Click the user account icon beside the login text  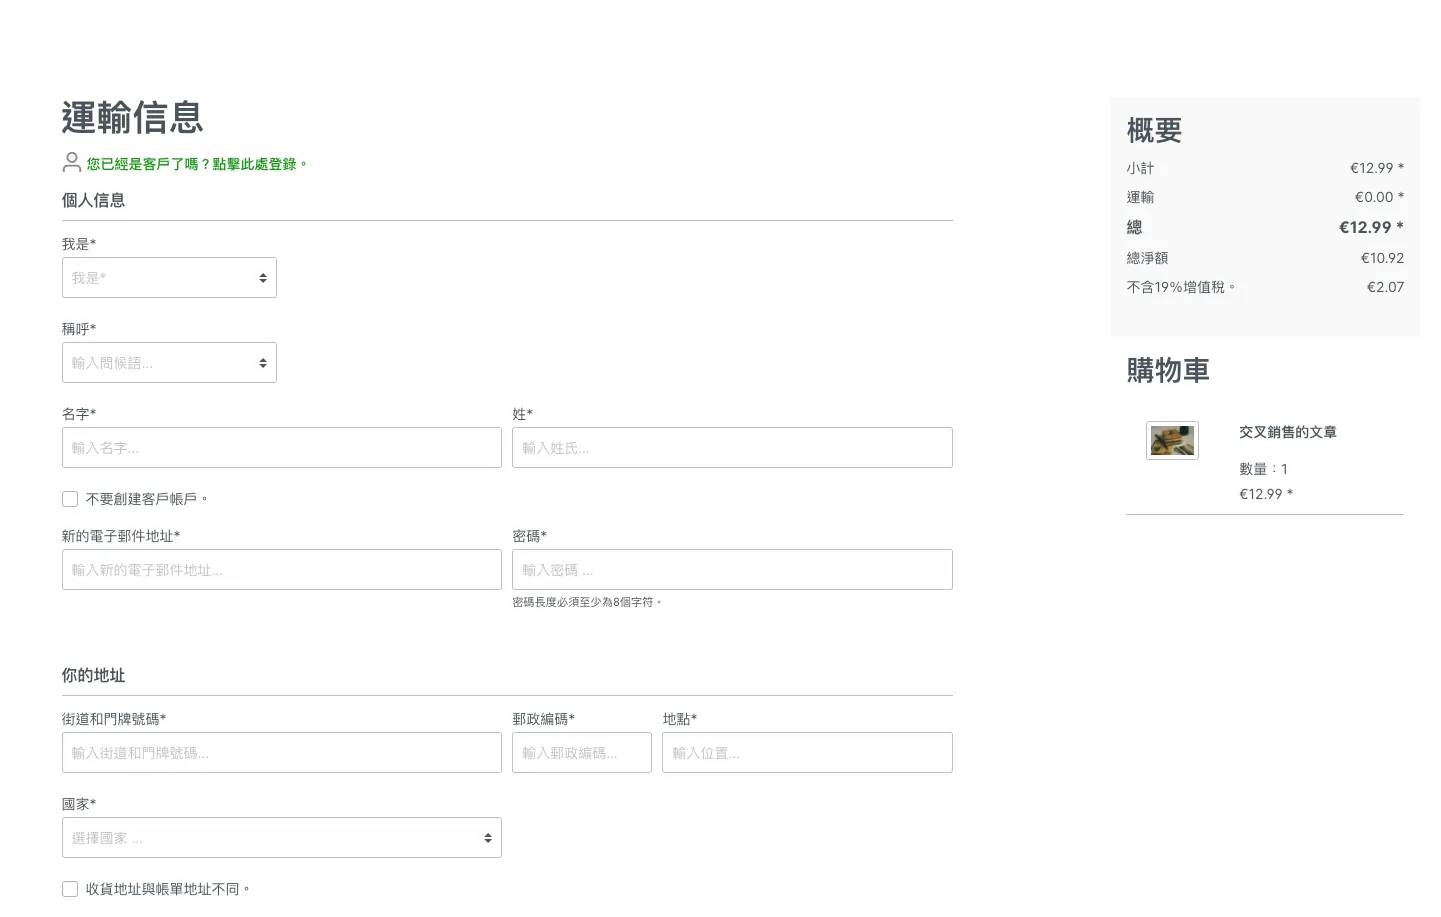(x=71, y=163)
